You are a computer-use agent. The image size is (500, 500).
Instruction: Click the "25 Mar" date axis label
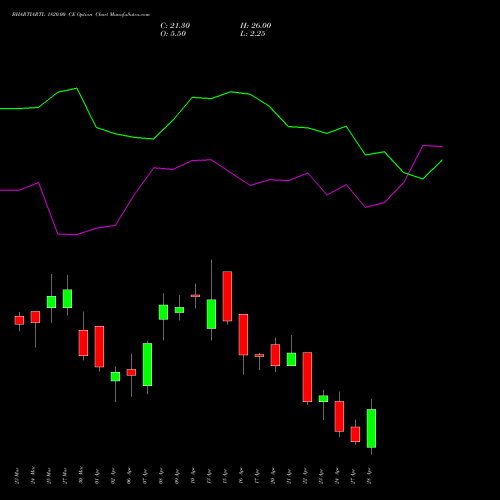pyautogui.click(x=49, y=476)
